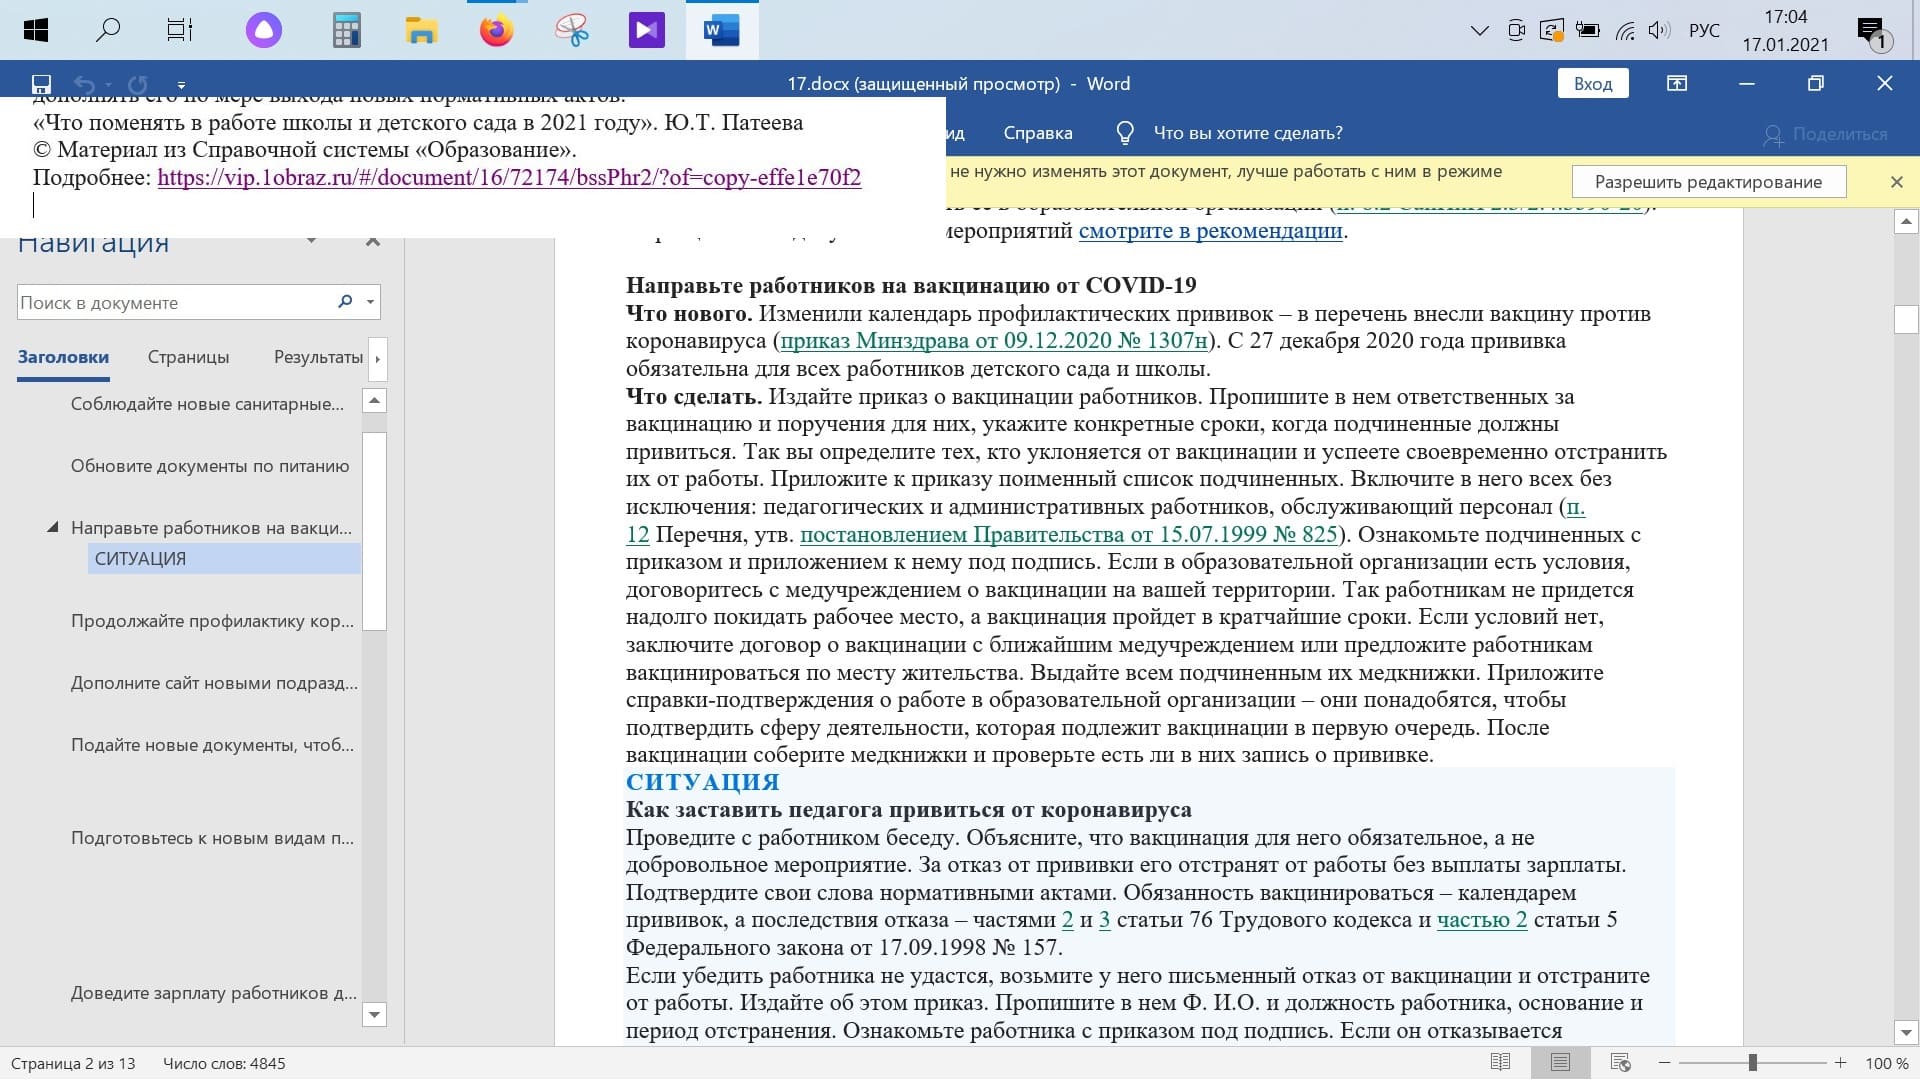Click Страница 2 из 13 in the status bar
The image size is (1920, 1080).
point(73,1064)
